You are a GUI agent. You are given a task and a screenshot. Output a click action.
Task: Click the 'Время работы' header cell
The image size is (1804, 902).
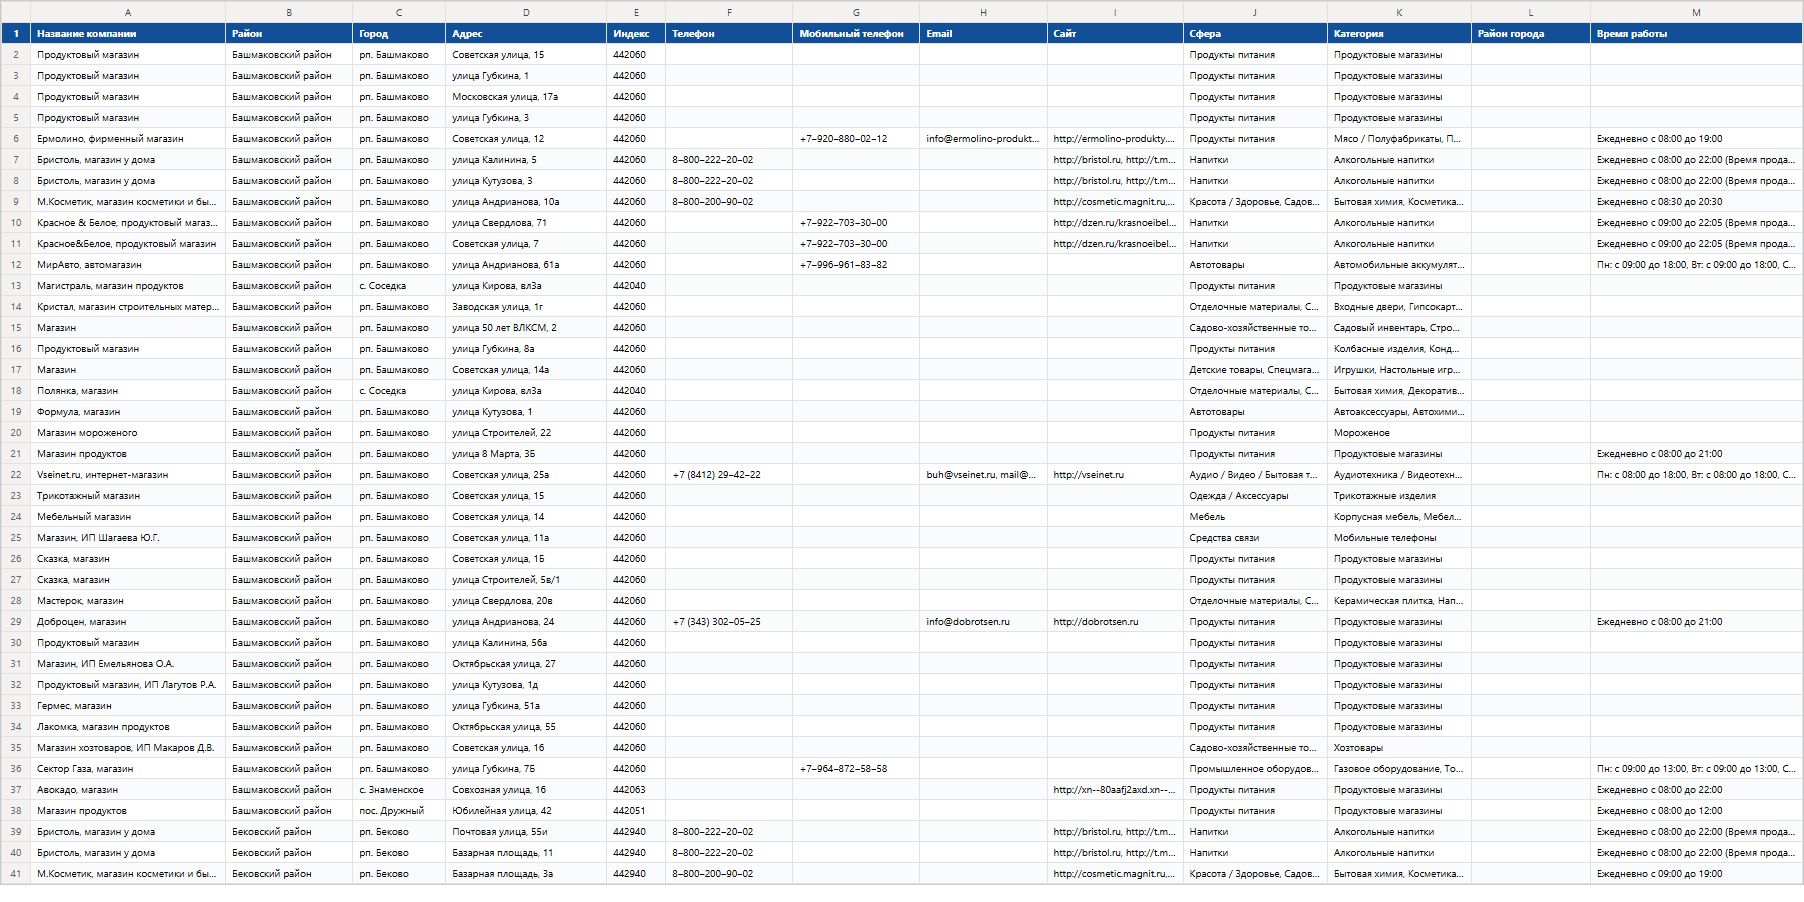pyautogui.click(x=1696, y=34)
